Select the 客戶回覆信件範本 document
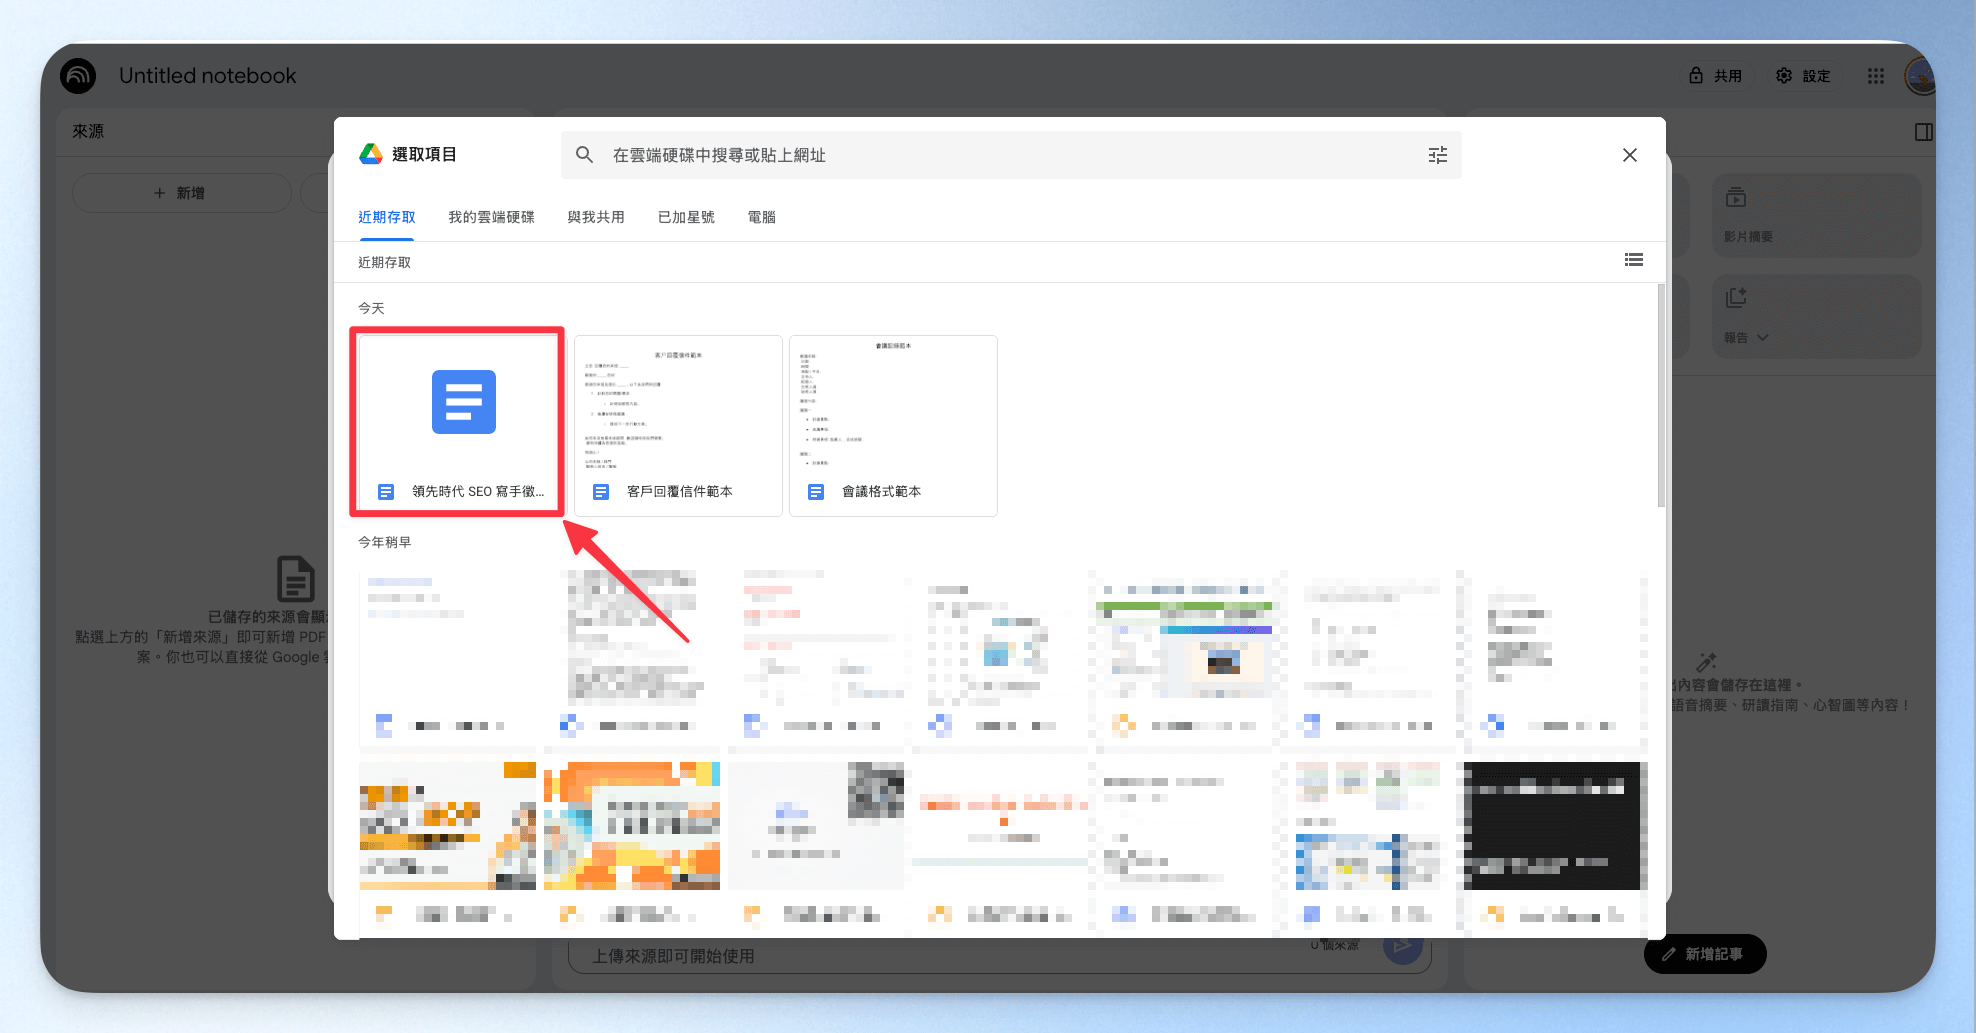Viewport: 1976px width, 1033px height. click(x=678, y=425)
